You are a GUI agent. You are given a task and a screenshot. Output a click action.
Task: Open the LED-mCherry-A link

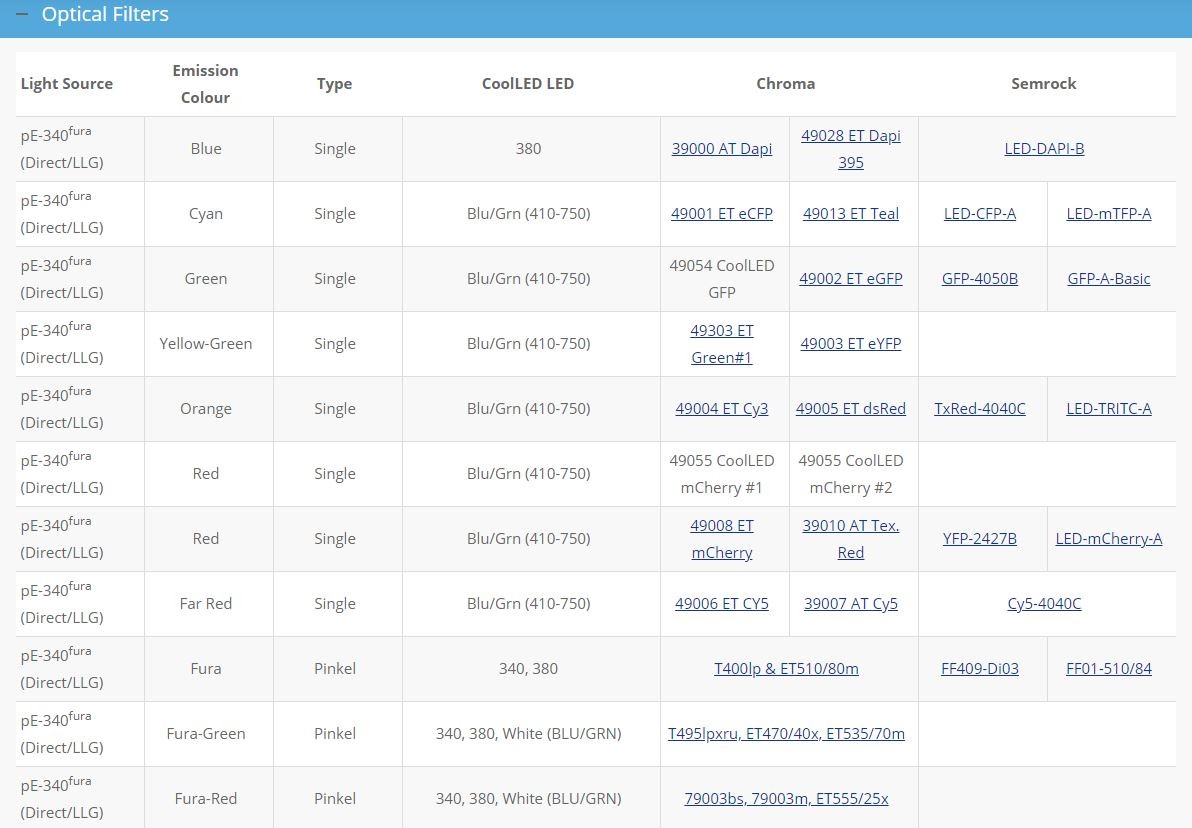1108,539
